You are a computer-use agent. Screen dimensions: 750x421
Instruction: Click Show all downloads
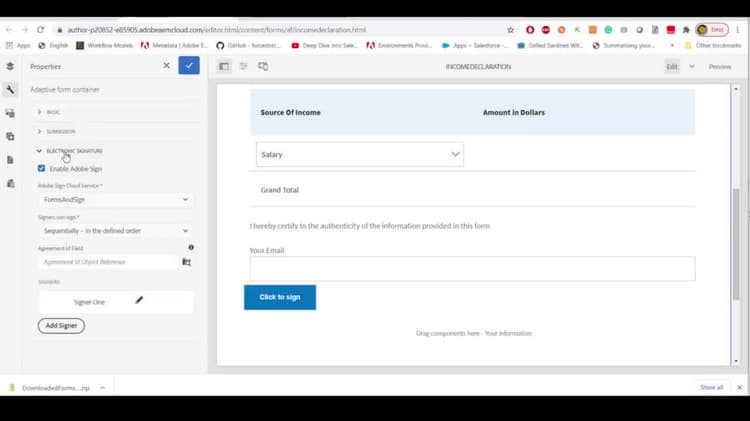point(712,388)
